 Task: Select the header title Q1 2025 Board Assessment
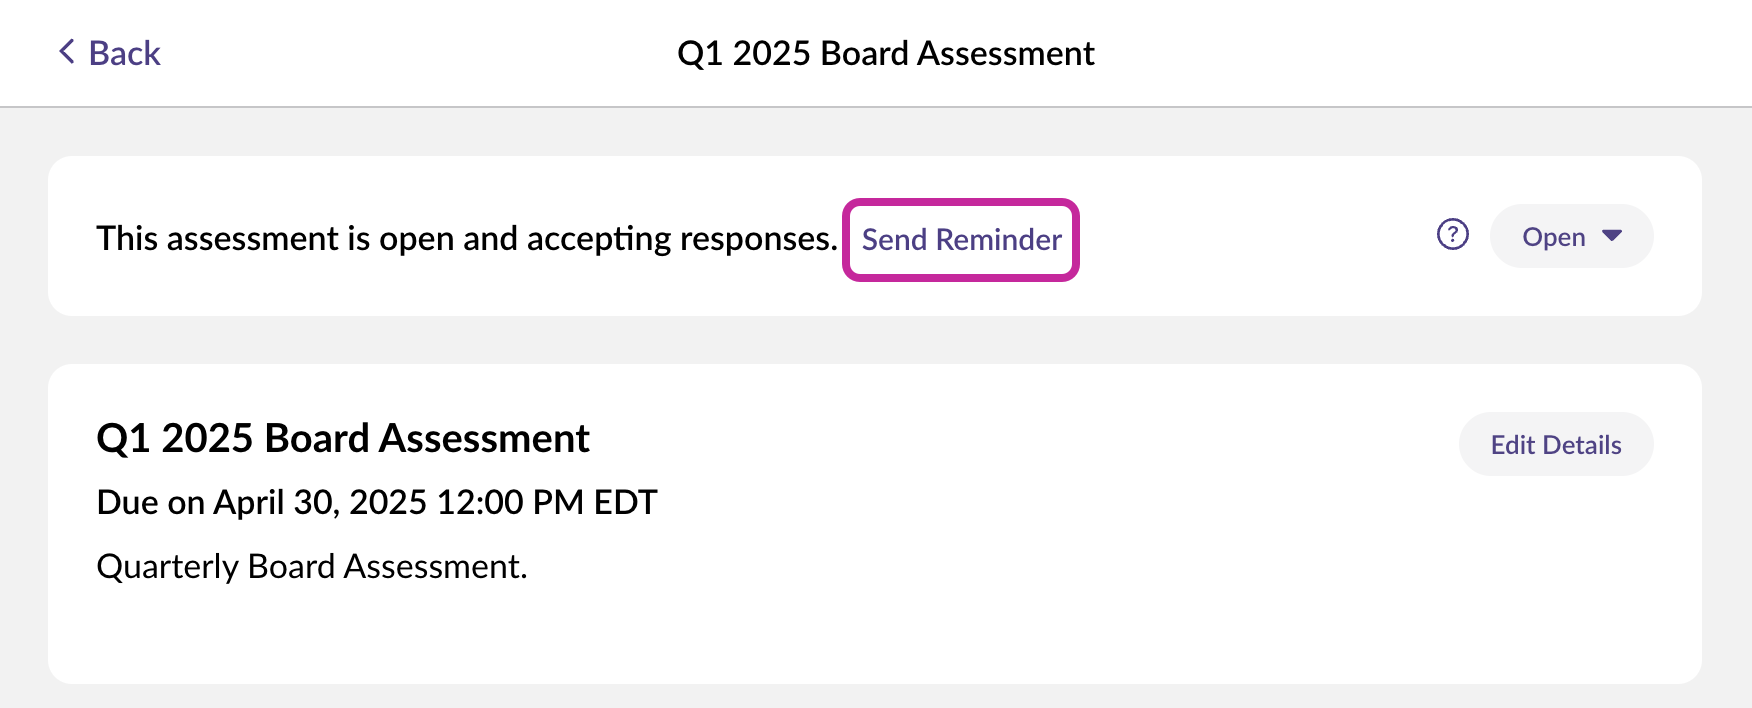(x=886, y=53)
